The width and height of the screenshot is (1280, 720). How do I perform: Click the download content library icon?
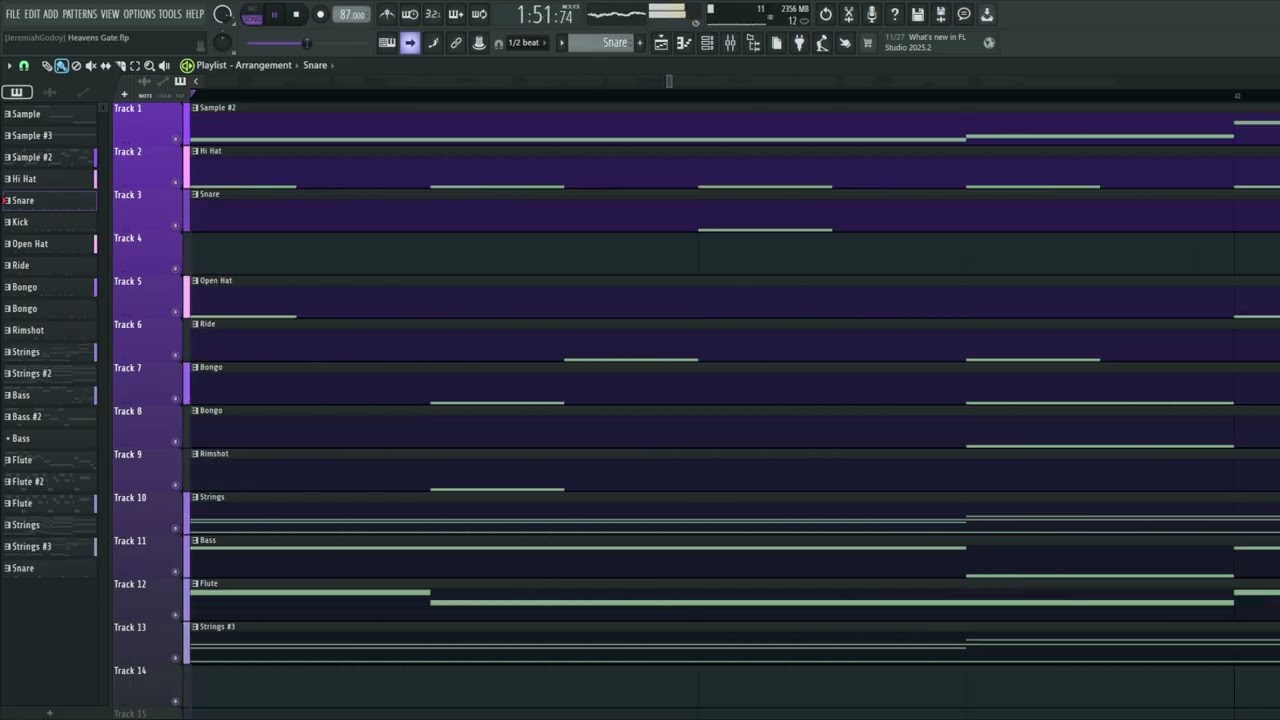pyautogui.click(x=987, y=14)
